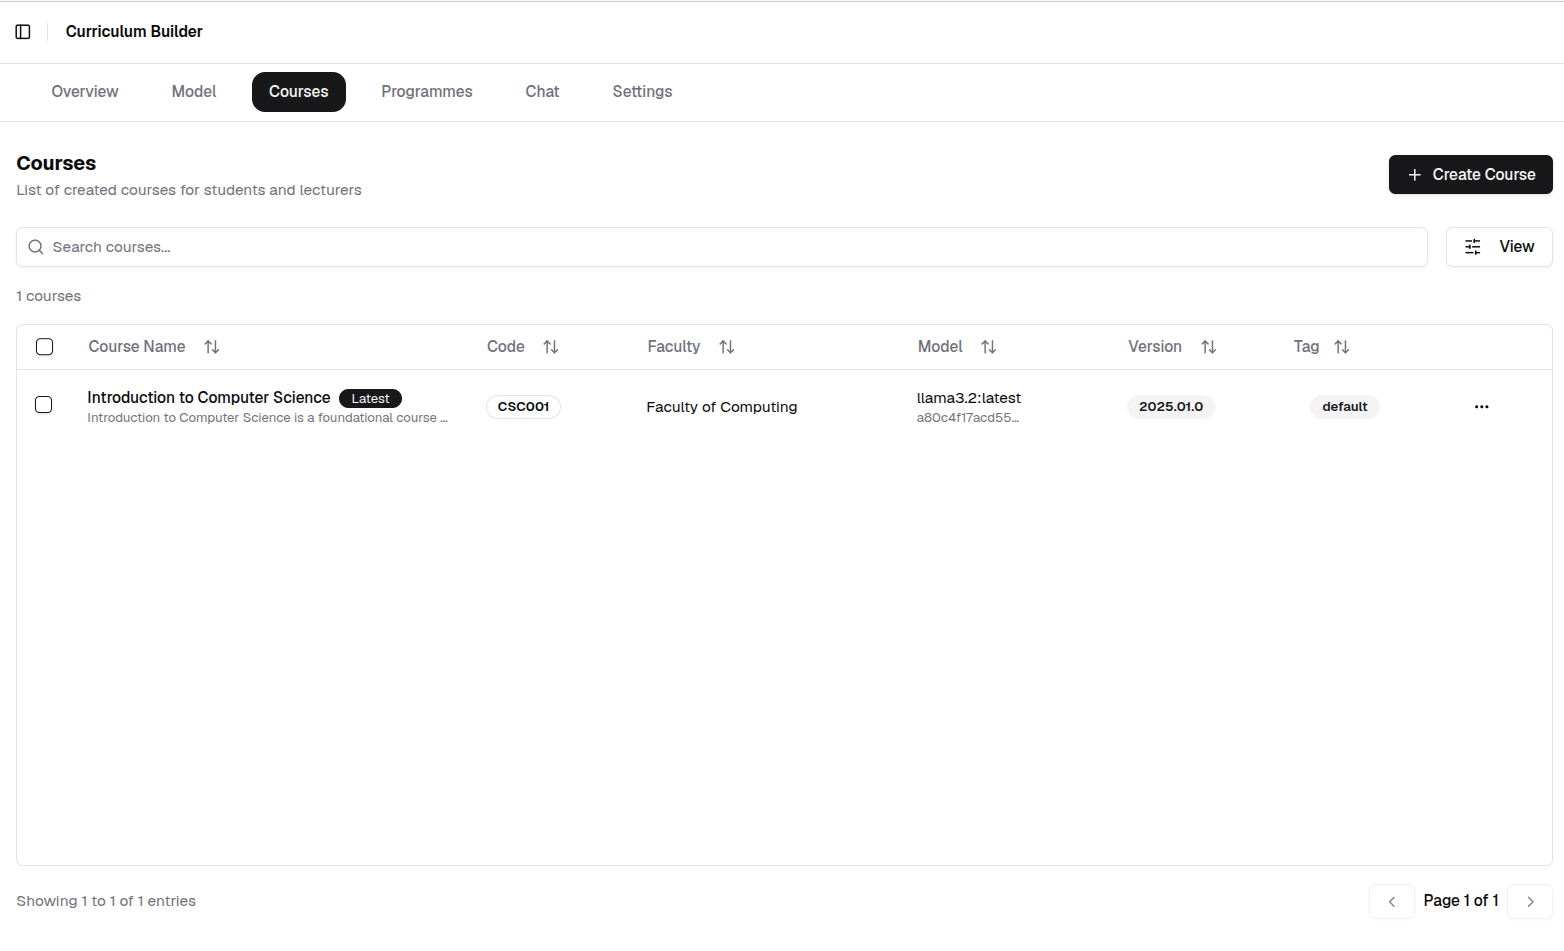
Task: Go to next page arrow
Action: pos(1529,901)
